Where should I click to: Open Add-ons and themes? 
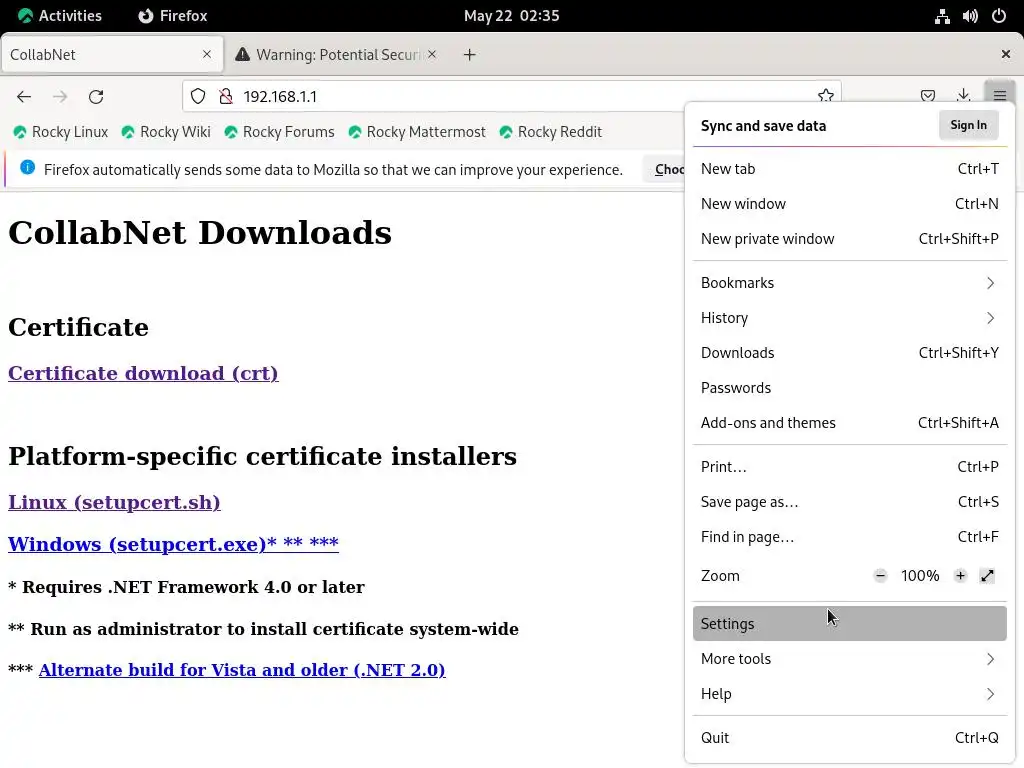click(850, 423)
